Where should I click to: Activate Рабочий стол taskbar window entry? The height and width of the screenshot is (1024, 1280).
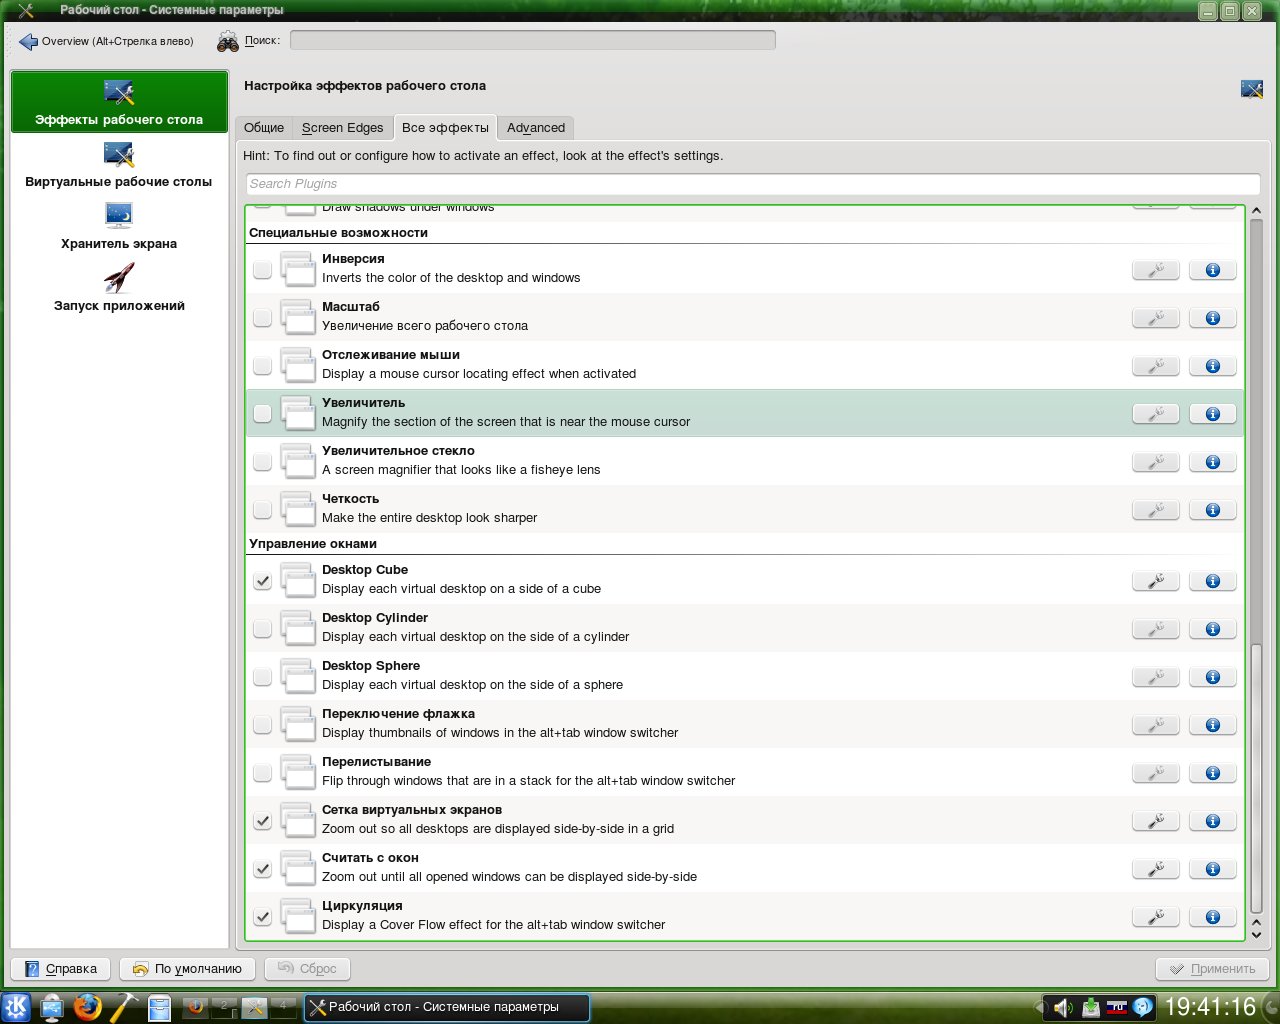446,1007
